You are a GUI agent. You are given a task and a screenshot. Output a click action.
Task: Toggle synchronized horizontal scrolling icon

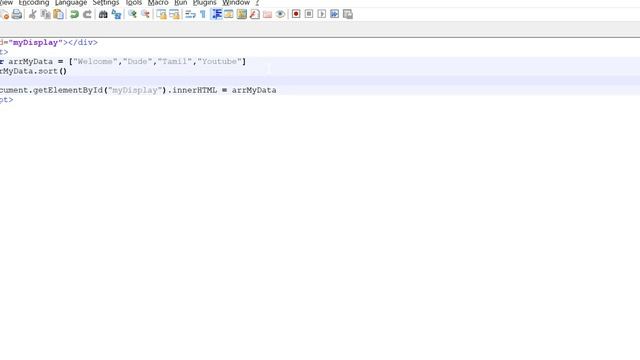point(174,14)
